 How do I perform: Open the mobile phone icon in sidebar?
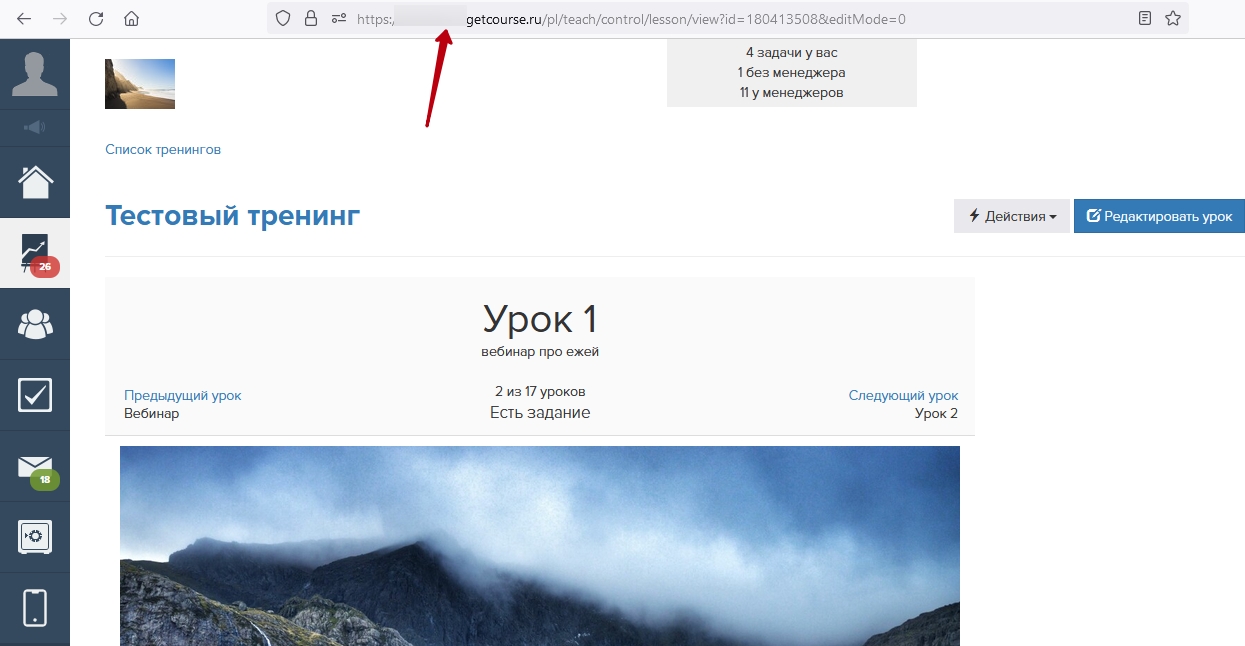pos(35,607)
